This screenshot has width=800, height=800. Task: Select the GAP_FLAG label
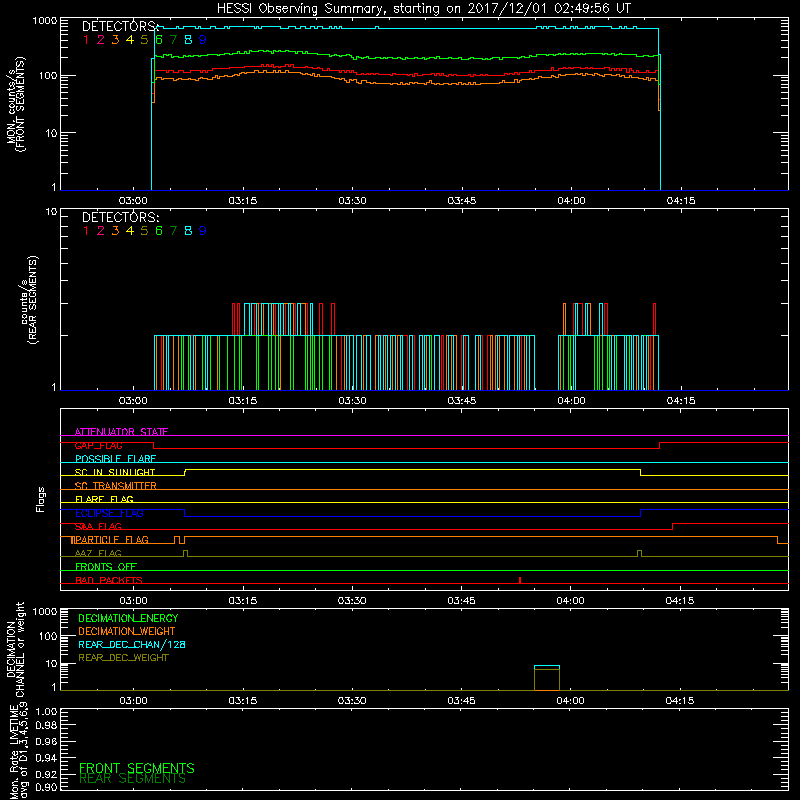click(x=98, y=445)
